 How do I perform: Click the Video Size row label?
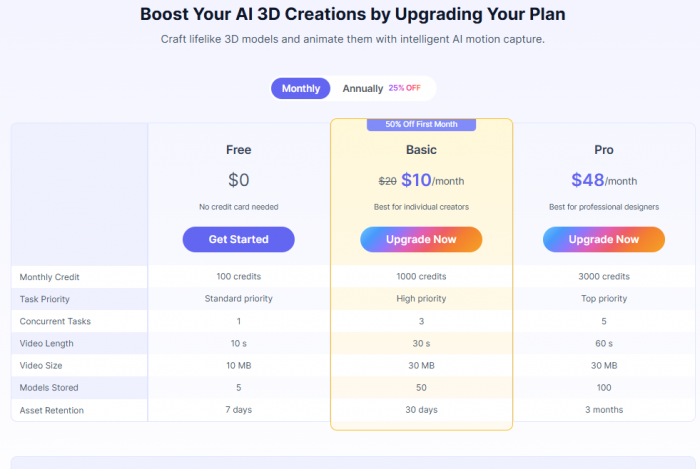[43, 365]
